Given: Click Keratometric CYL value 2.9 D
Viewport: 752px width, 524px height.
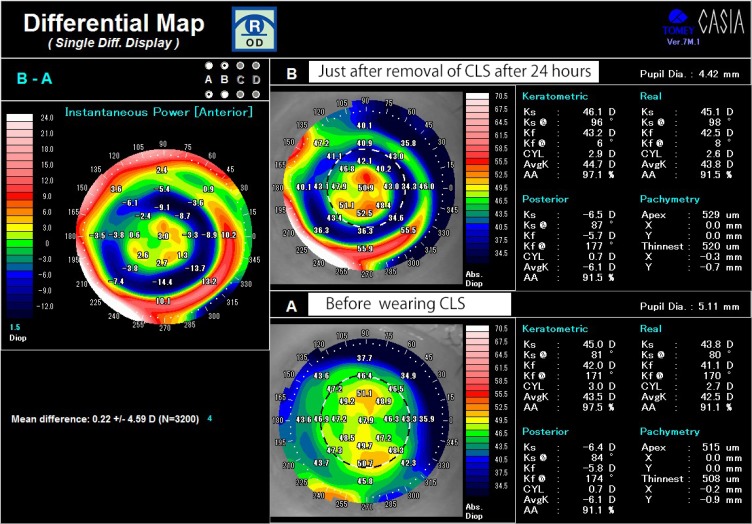Looking at the screenshot, I should tap(602, 154).
